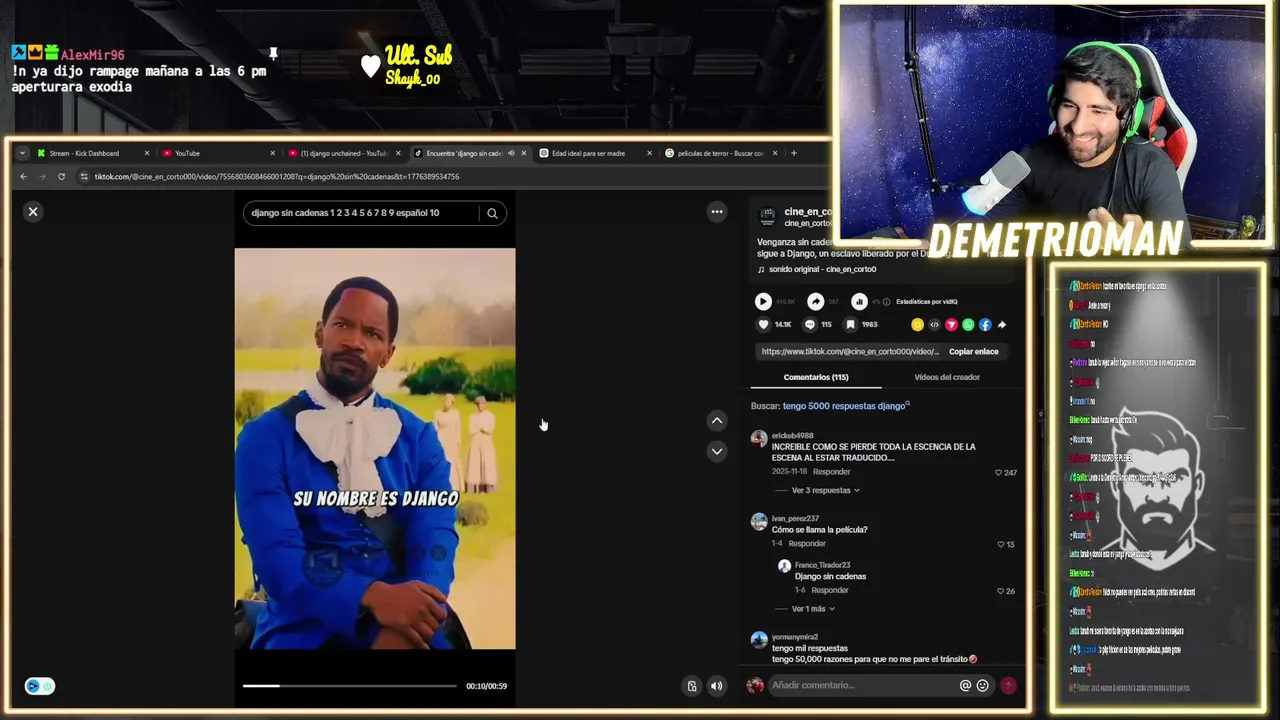Expand 'Ver 3 respuestas' under erickvb4988 comment
This screenshot has width=1280, height=720.
click(x=826, y=491)
